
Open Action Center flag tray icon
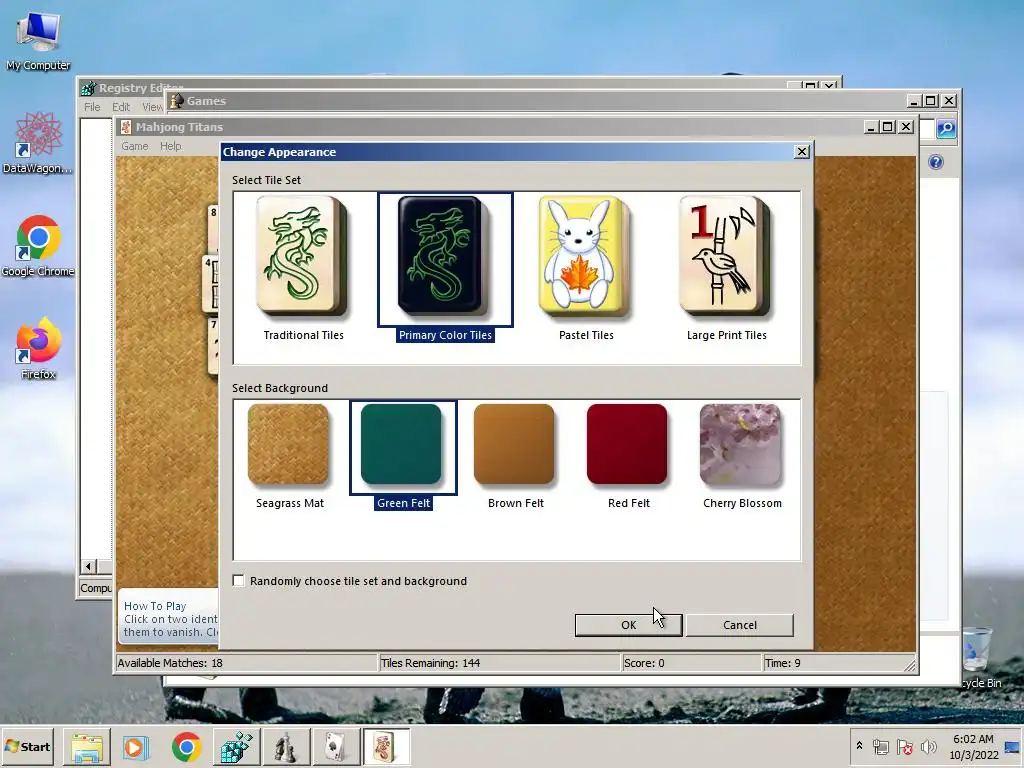[905, 746]
